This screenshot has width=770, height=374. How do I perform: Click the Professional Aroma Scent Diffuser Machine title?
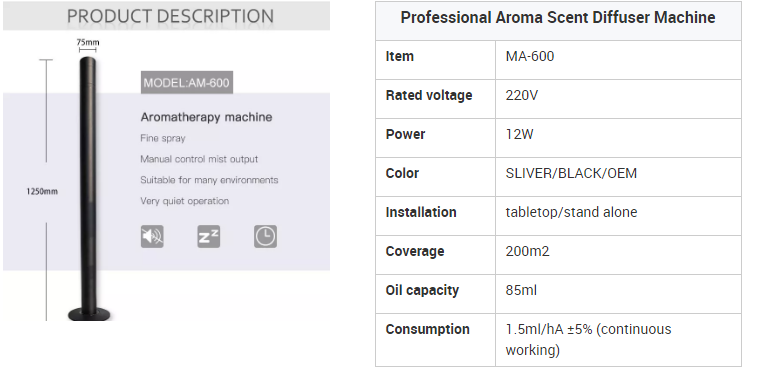558,18
